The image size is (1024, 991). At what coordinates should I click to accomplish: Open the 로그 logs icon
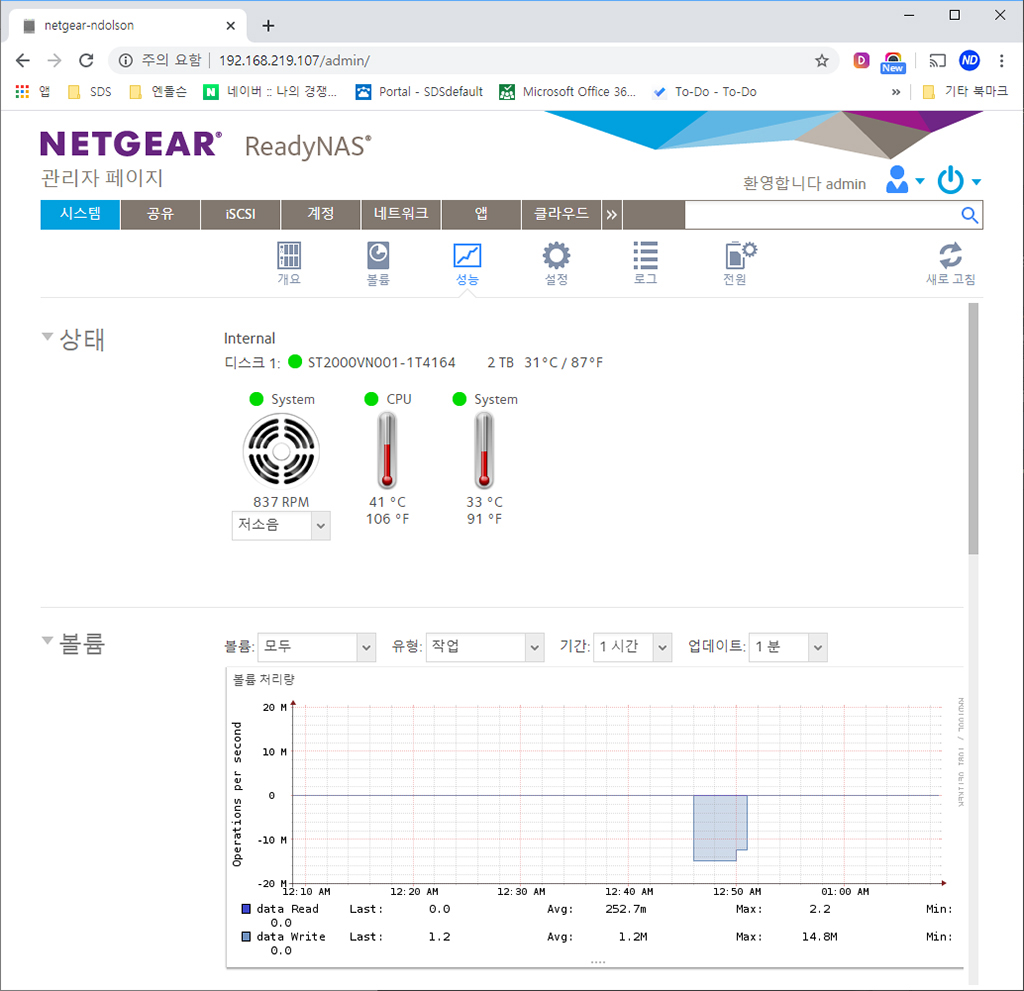[x=645, y=263]
